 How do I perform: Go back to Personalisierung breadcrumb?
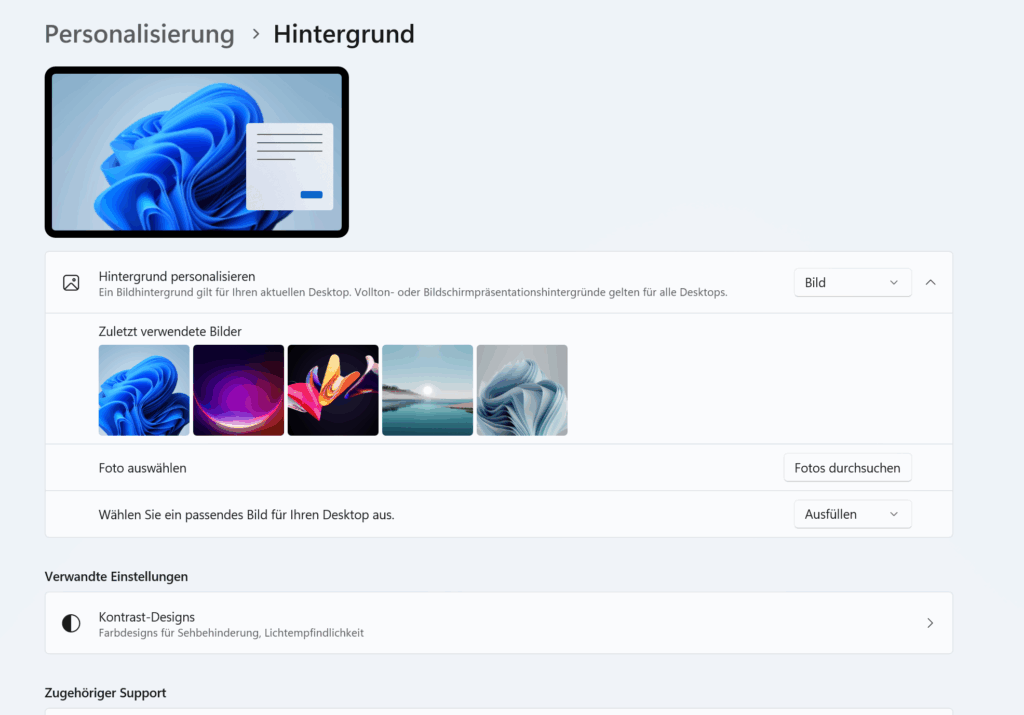(139, 34)
